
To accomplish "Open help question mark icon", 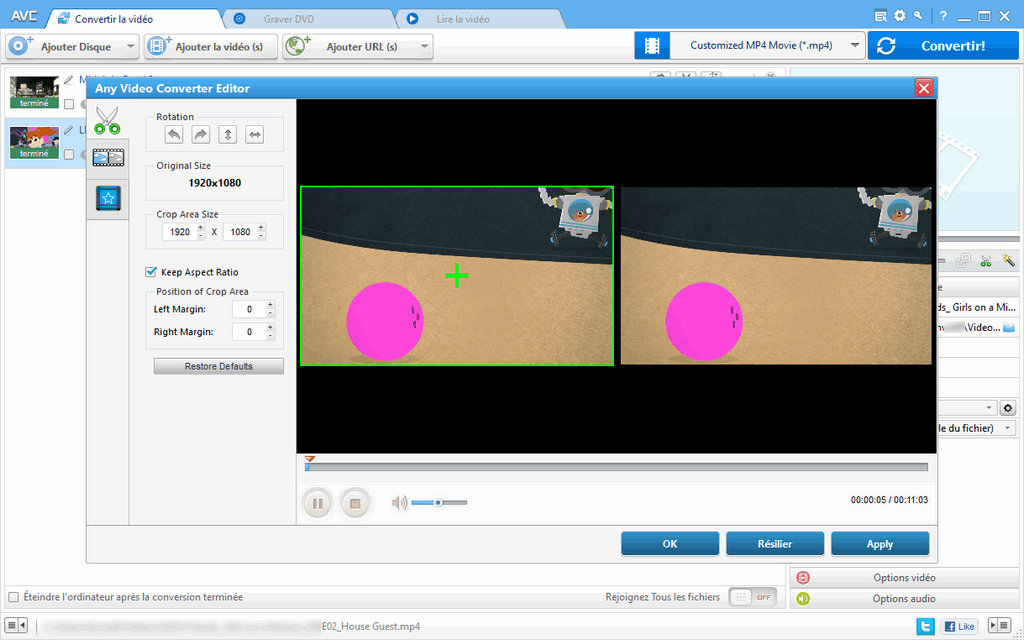I will [943, 16].
